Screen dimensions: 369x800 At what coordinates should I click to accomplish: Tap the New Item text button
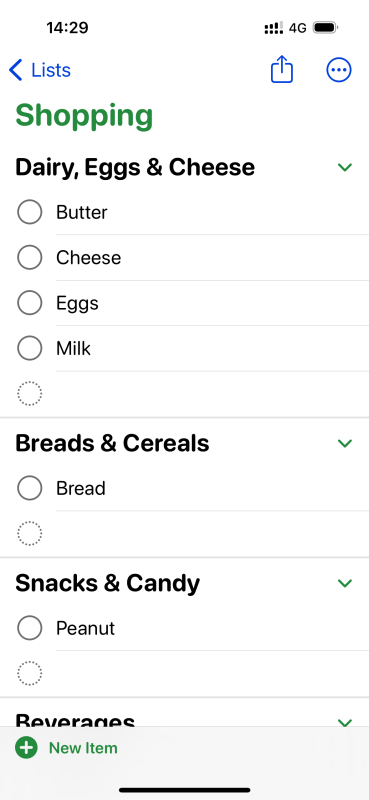(x=83, y=748)
